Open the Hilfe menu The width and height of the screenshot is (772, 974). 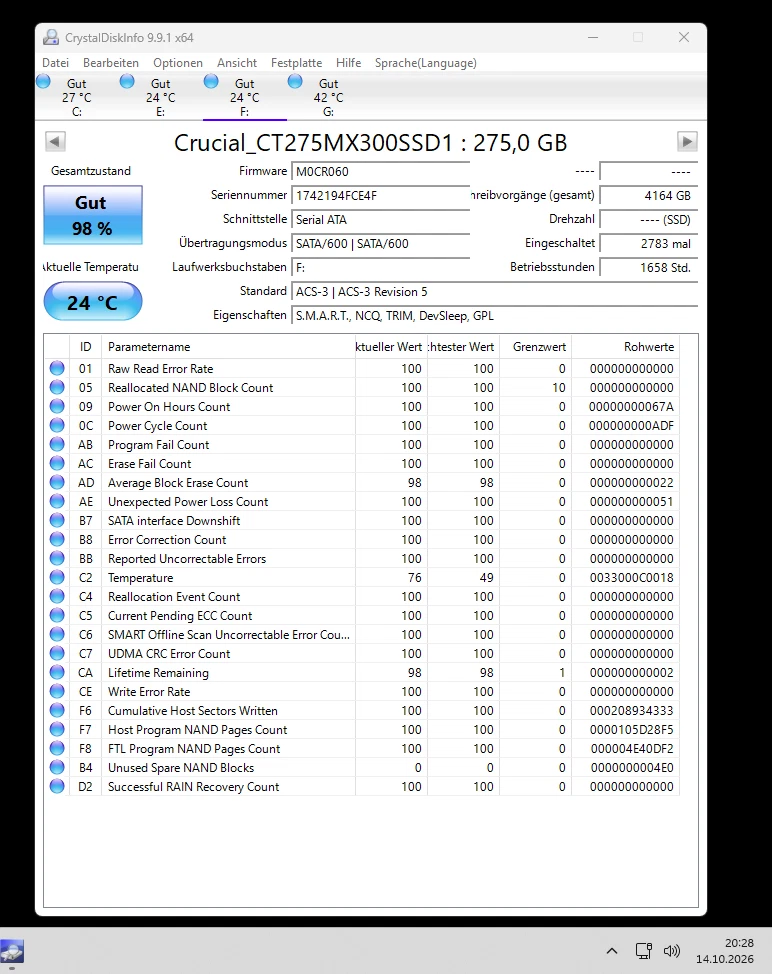(348, 63)
